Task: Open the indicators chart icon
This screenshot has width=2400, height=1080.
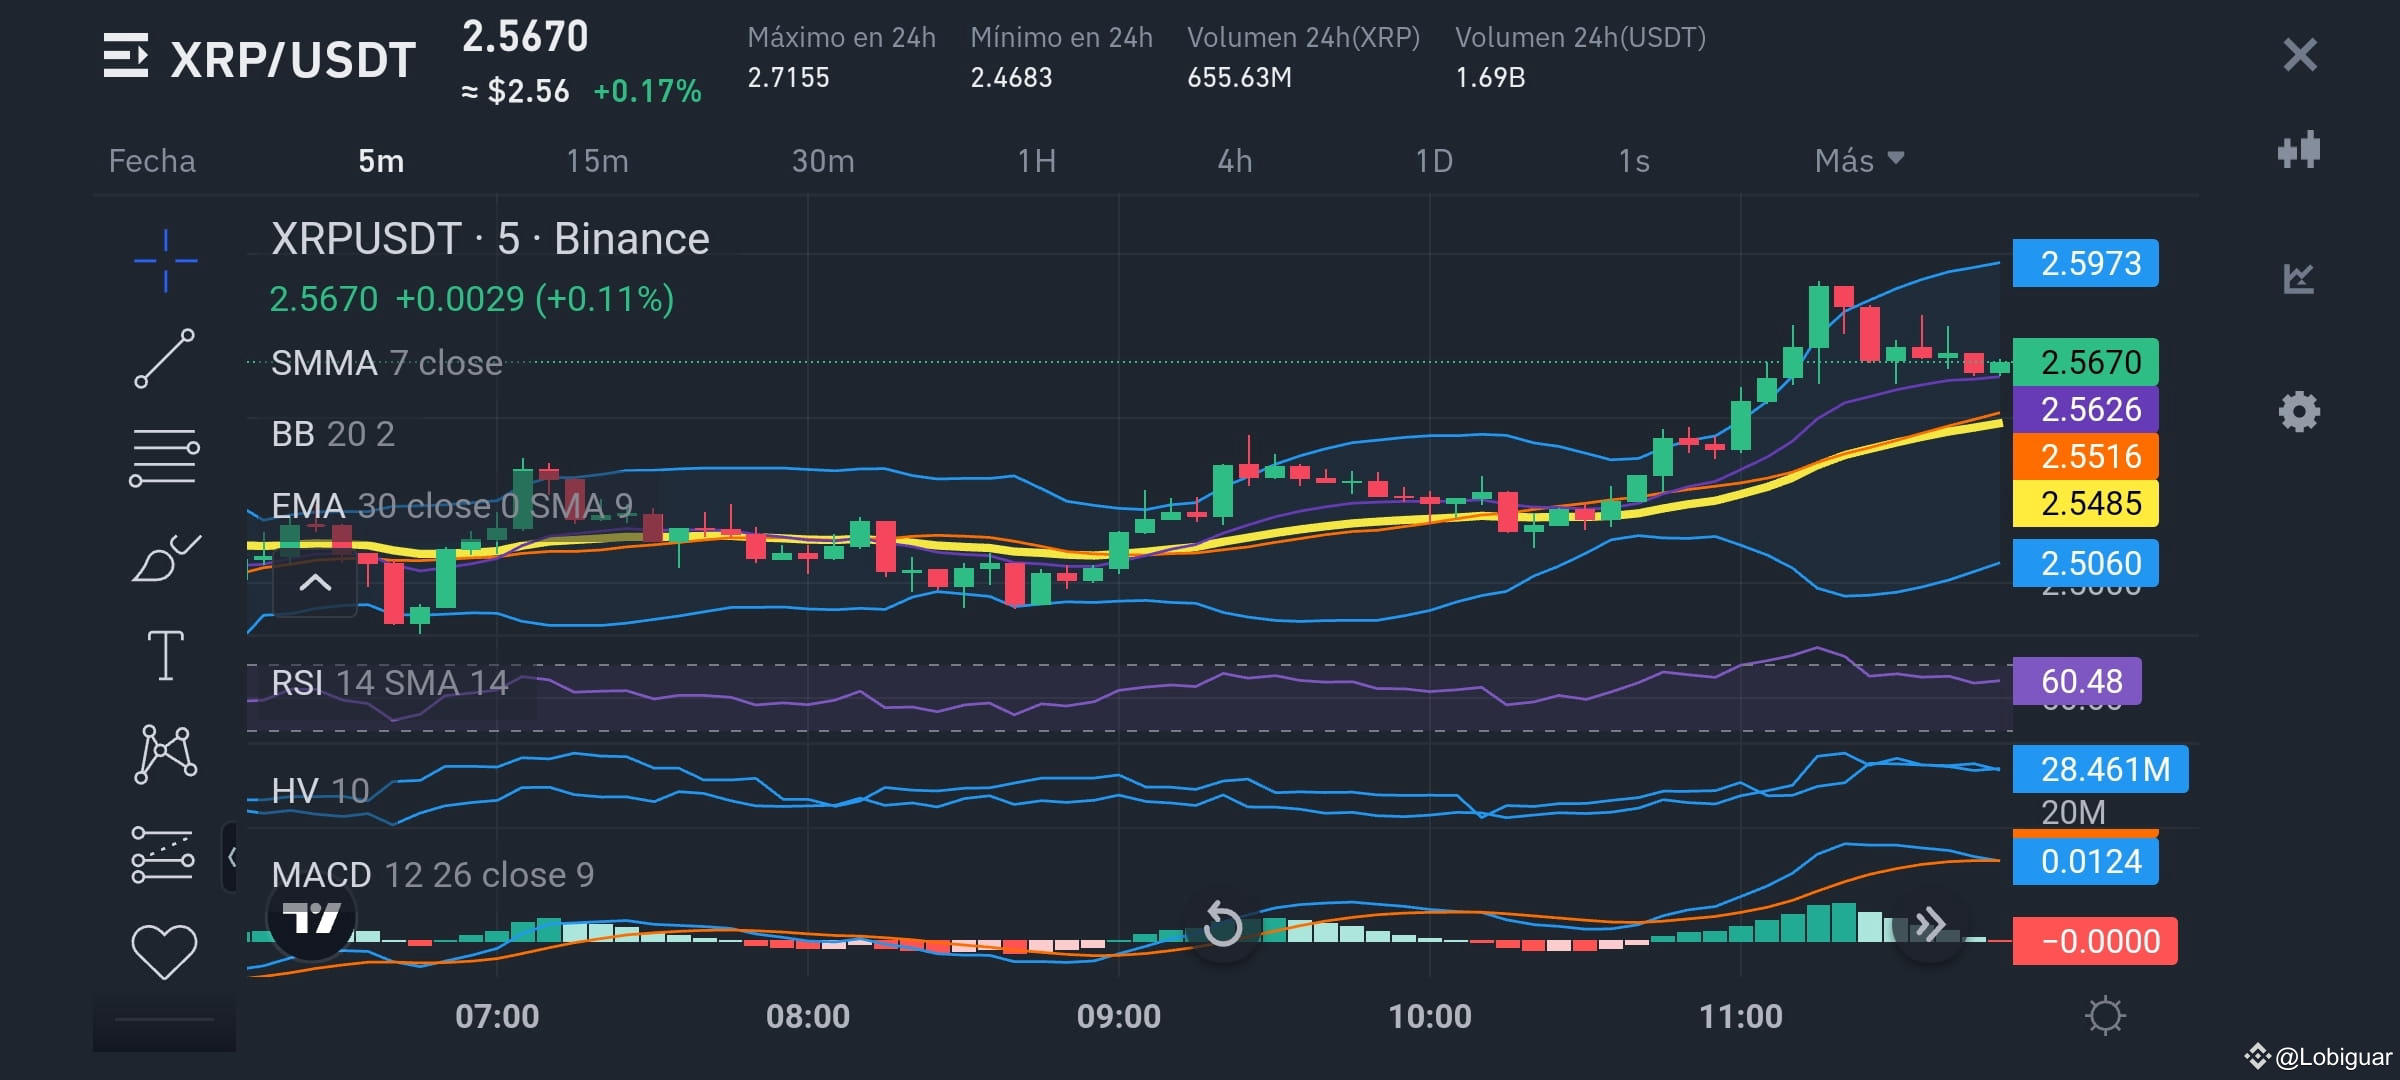Action: coord(2299,278)
